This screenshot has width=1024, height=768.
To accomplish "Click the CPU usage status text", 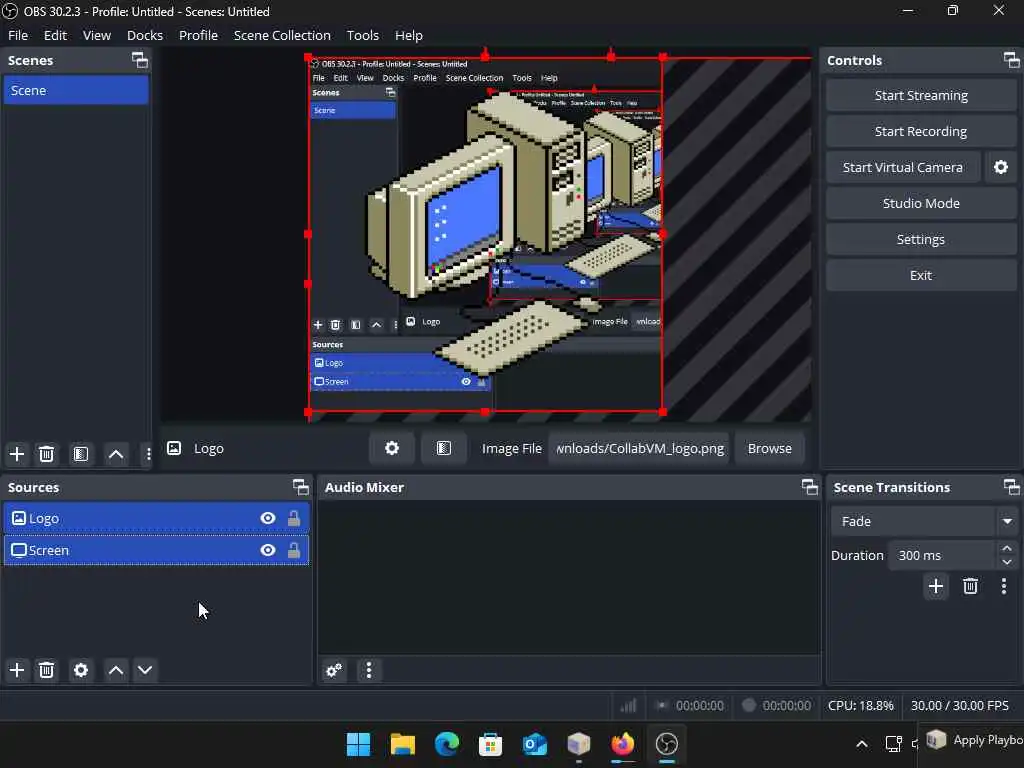I will coord(861,705).
